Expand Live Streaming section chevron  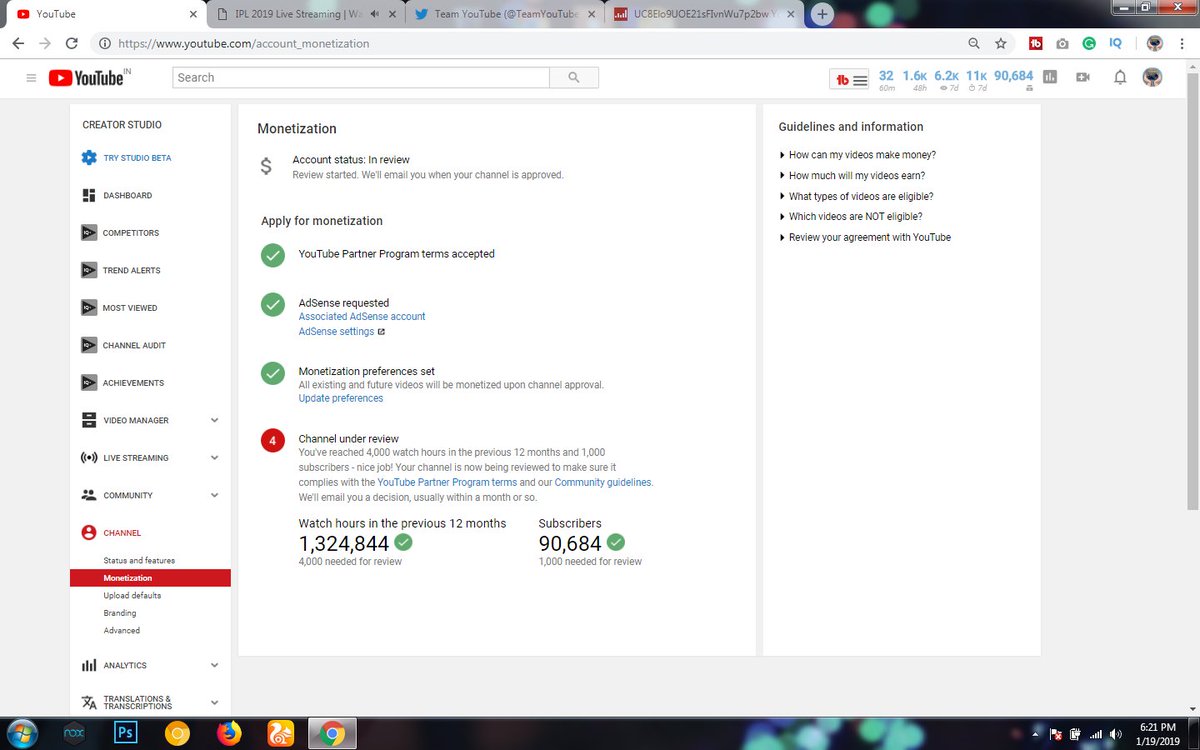coord(214,458)
